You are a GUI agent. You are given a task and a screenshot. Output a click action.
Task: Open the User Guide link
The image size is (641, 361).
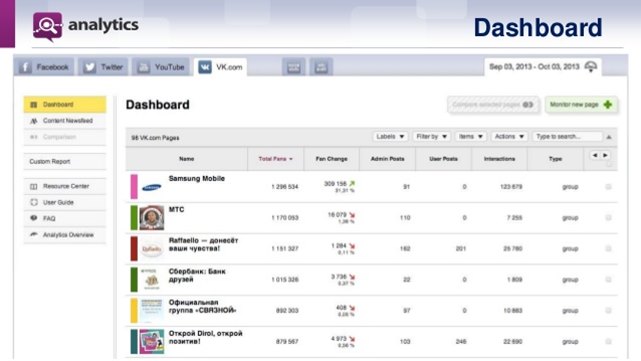tap(65, 202)
